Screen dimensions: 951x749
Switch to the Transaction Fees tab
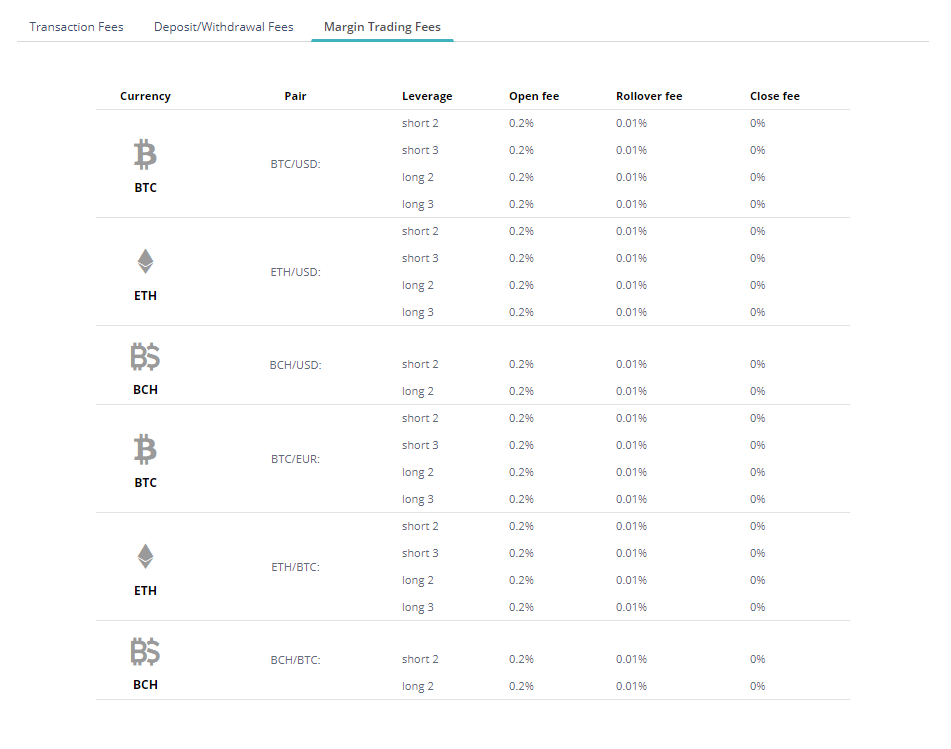[77, 27]
